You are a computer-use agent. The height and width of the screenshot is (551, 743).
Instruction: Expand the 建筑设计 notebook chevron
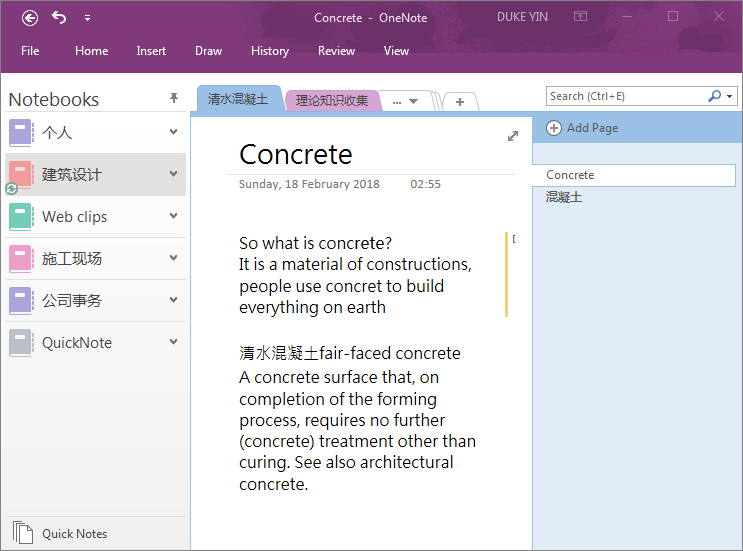pos(173,174)
